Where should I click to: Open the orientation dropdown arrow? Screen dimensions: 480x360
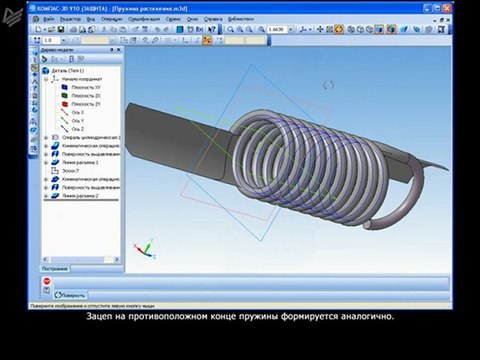point(310,30)
